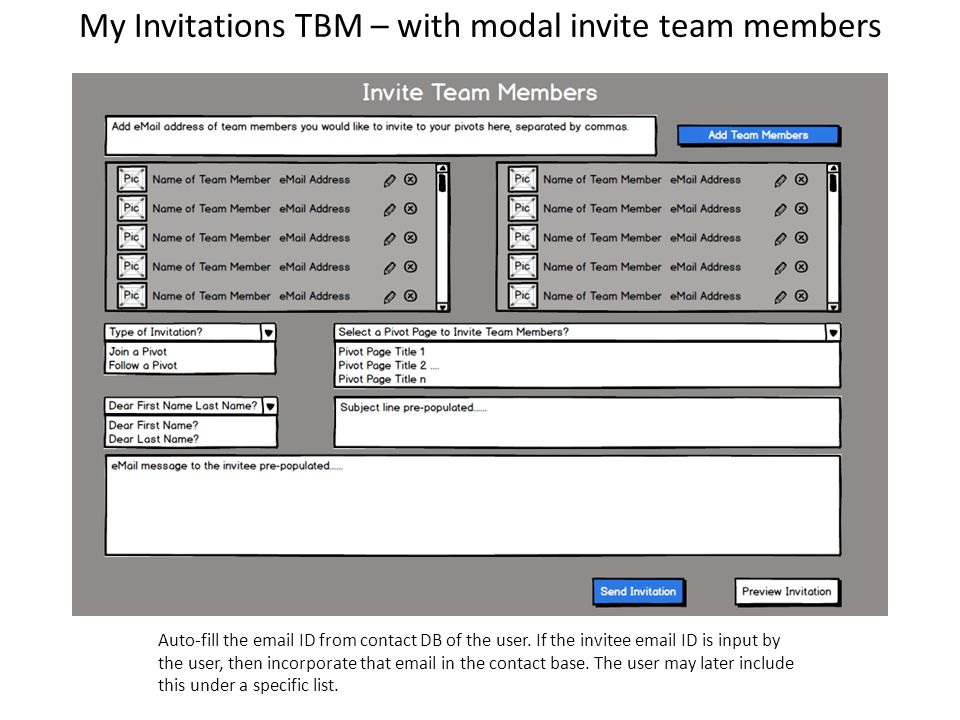
Task: Click the Add Team Members button
Action: pos(759,135)
